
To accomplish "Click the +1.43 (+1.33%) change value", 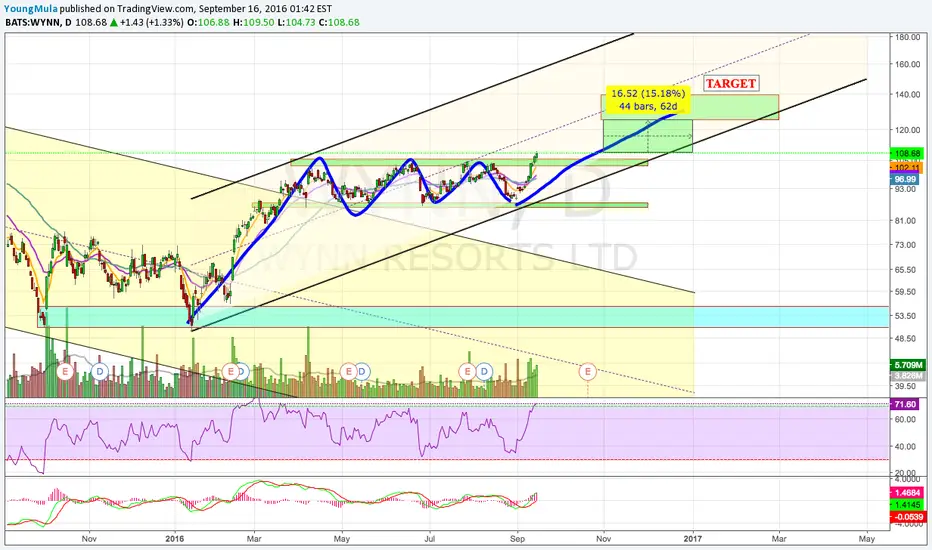I will [x=151, y=23].
